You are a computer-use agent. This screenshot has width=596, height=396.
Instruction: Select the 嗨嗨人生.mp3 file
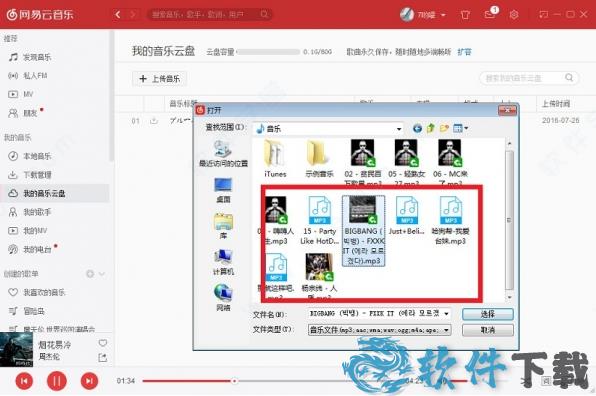[276, 220]
